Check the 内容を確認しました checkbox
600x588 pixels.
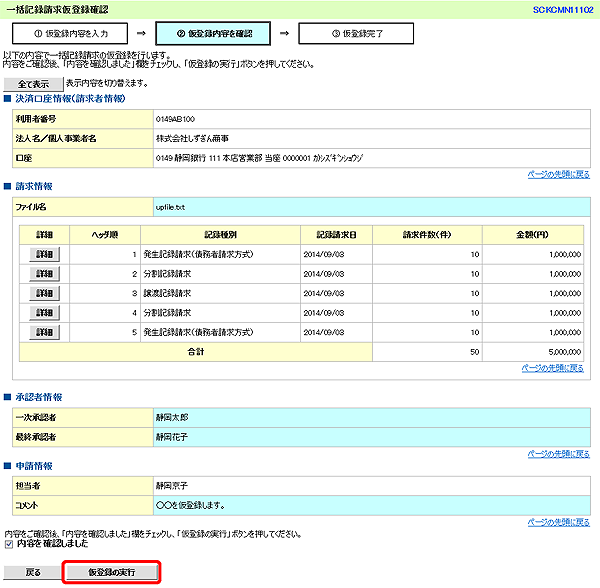click(x=9, y=544)
